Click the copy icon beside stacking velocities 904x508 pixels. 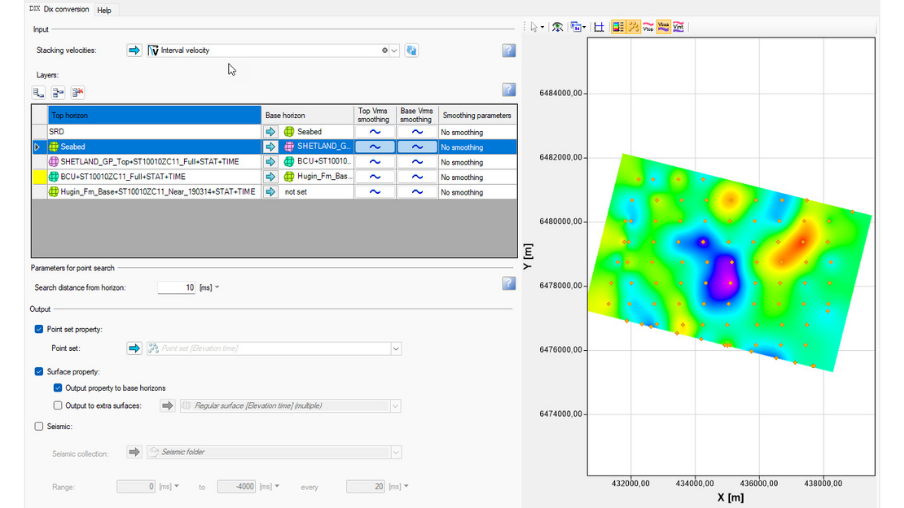click(411, 51)
